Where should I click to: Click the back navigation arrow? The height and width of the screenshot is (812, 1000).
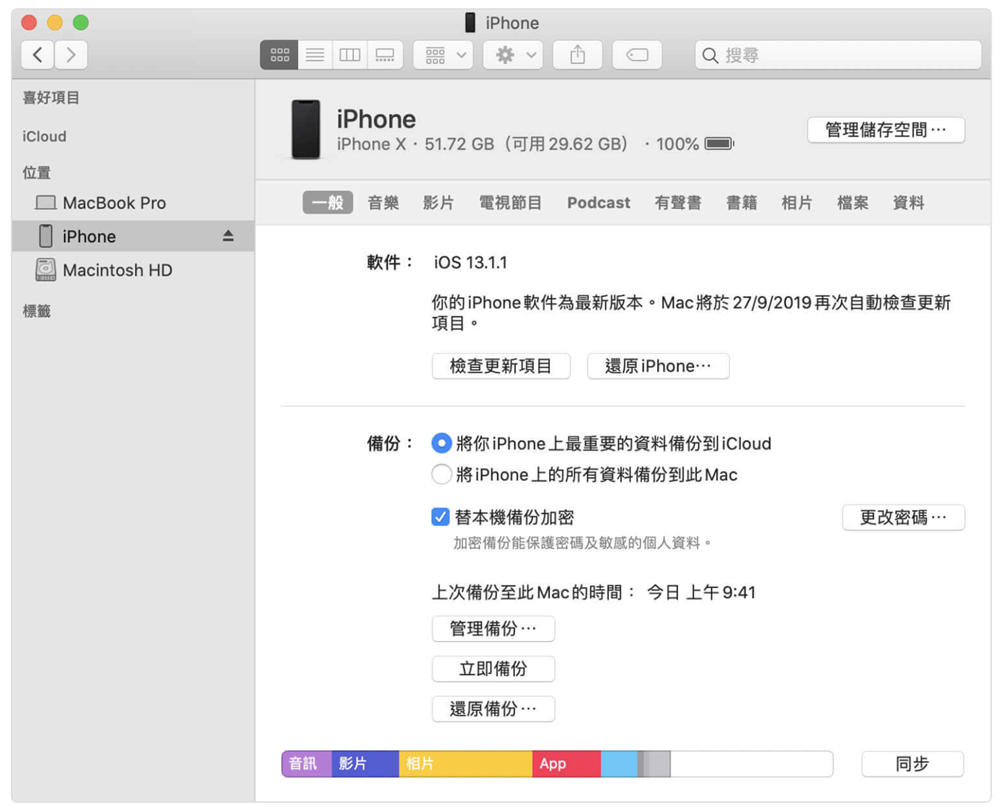click(38, 55)
